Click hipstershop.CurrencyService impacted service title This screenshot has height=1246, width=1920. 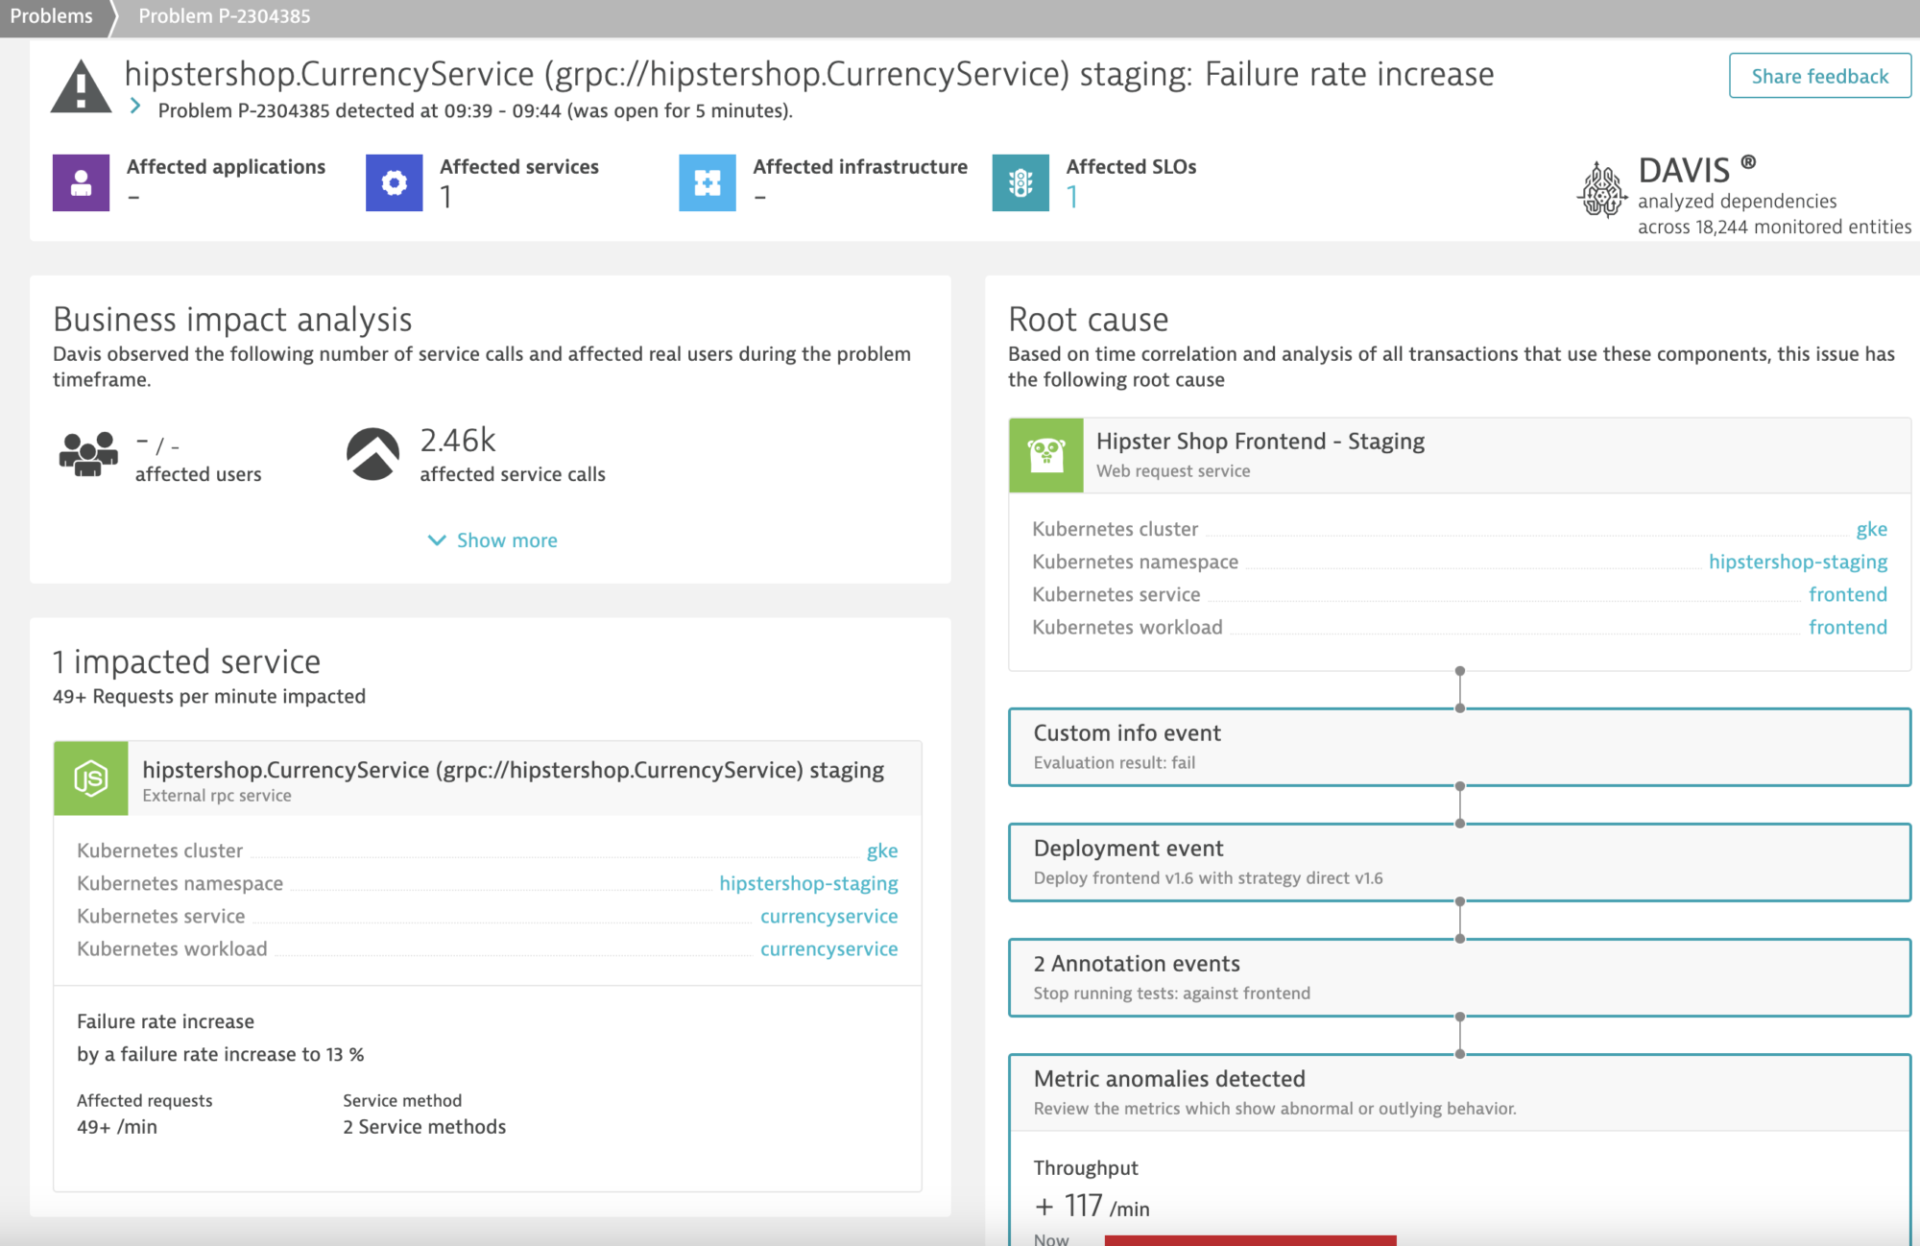pos(513,770)
